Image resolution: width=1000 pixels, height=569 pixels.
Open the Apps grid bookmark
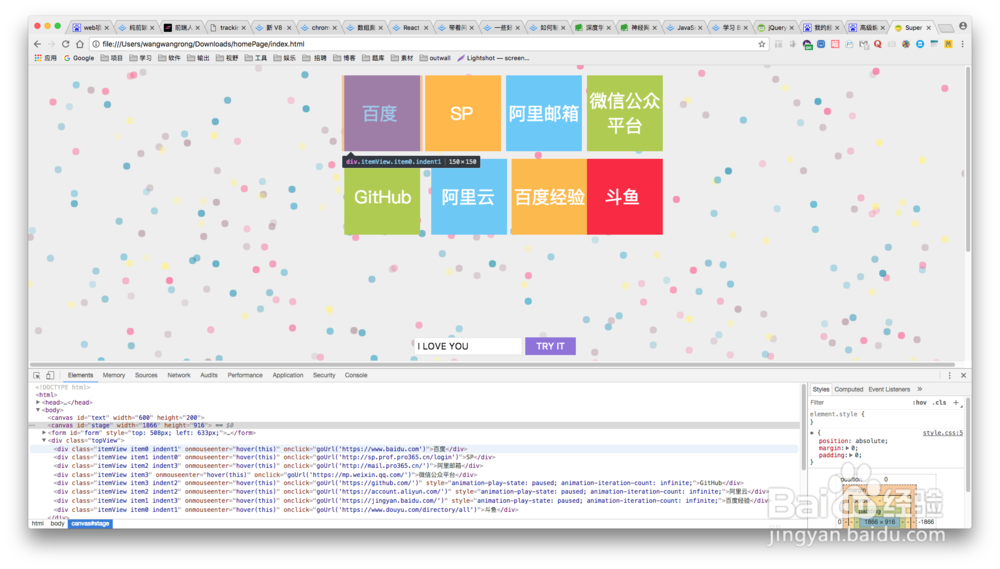pyautogui.click(x=45, y=58)
